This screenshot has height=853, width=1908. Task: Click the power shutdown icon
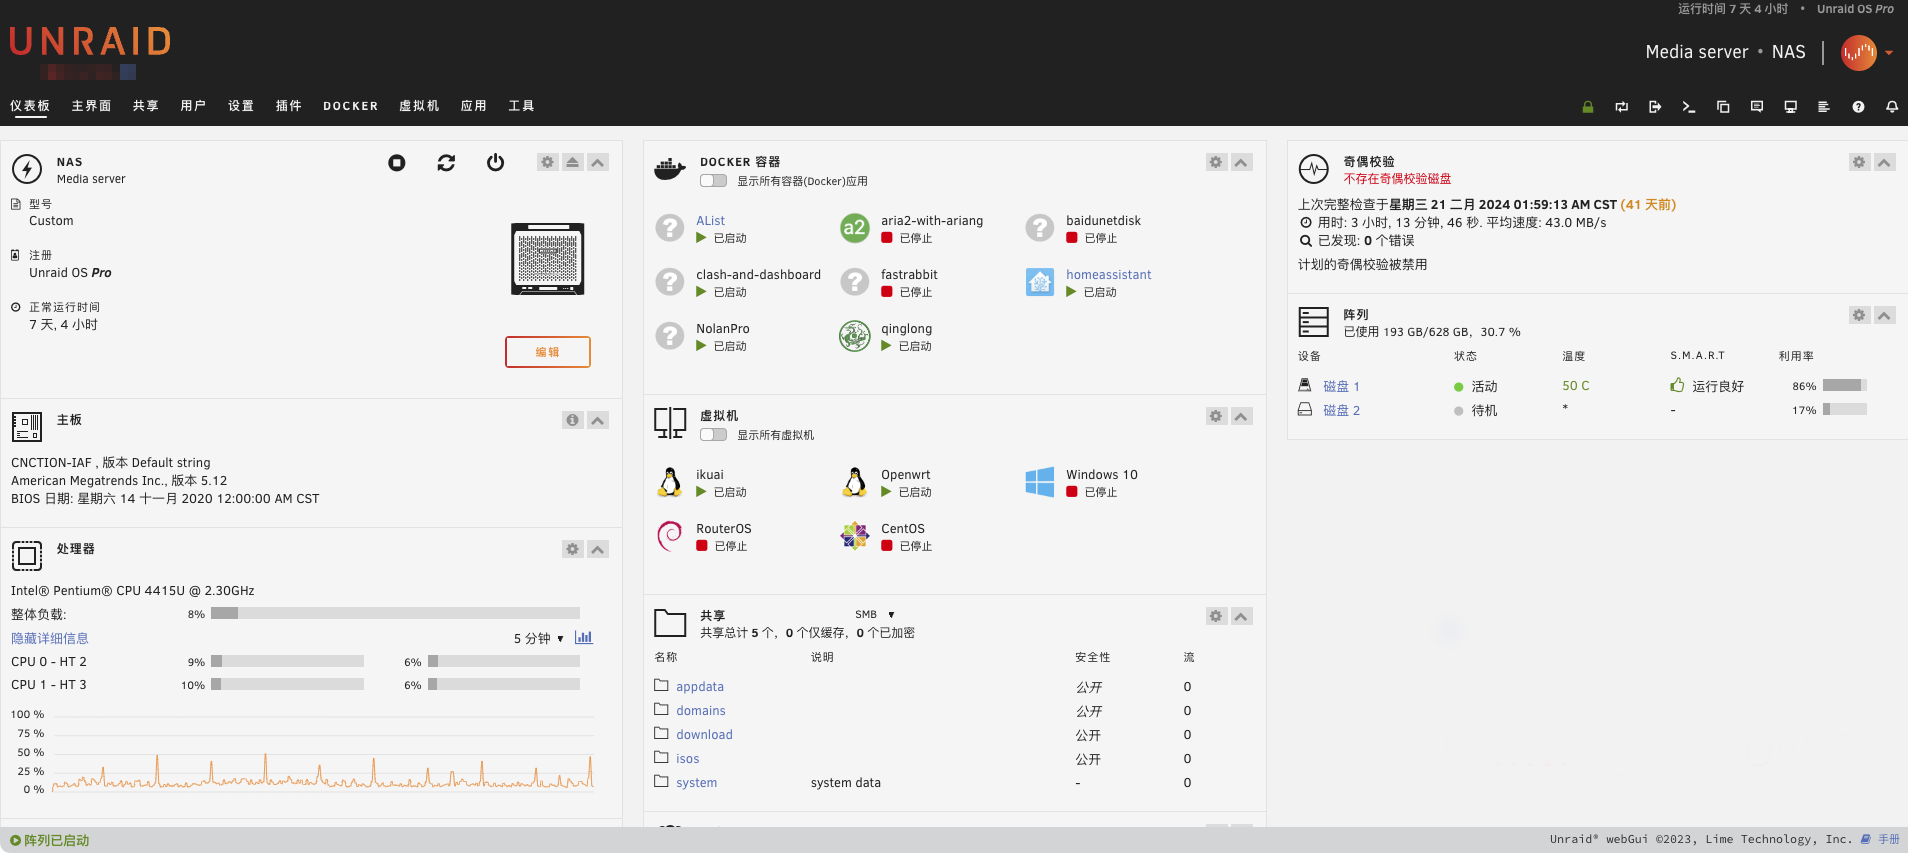point(495,163)
